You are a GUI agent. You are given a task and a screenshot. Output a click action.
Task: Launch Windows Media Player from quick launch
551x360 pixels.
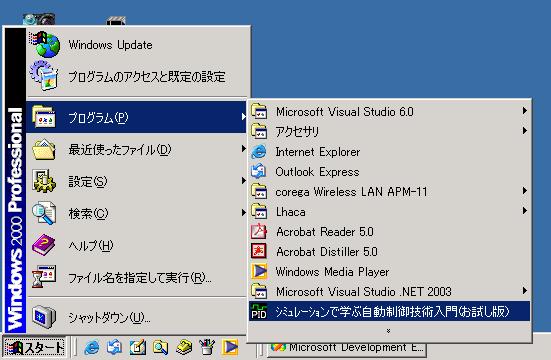point(230,347)
